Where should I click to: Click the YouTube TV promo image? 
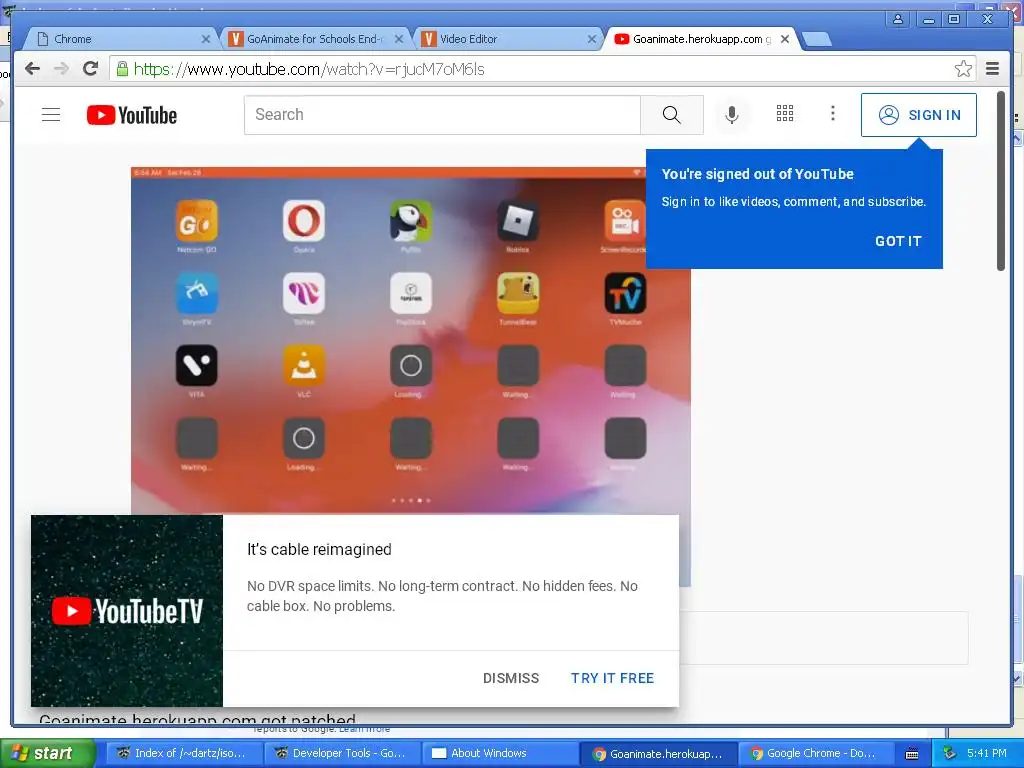pyautogui.click(x=127, y=611)
